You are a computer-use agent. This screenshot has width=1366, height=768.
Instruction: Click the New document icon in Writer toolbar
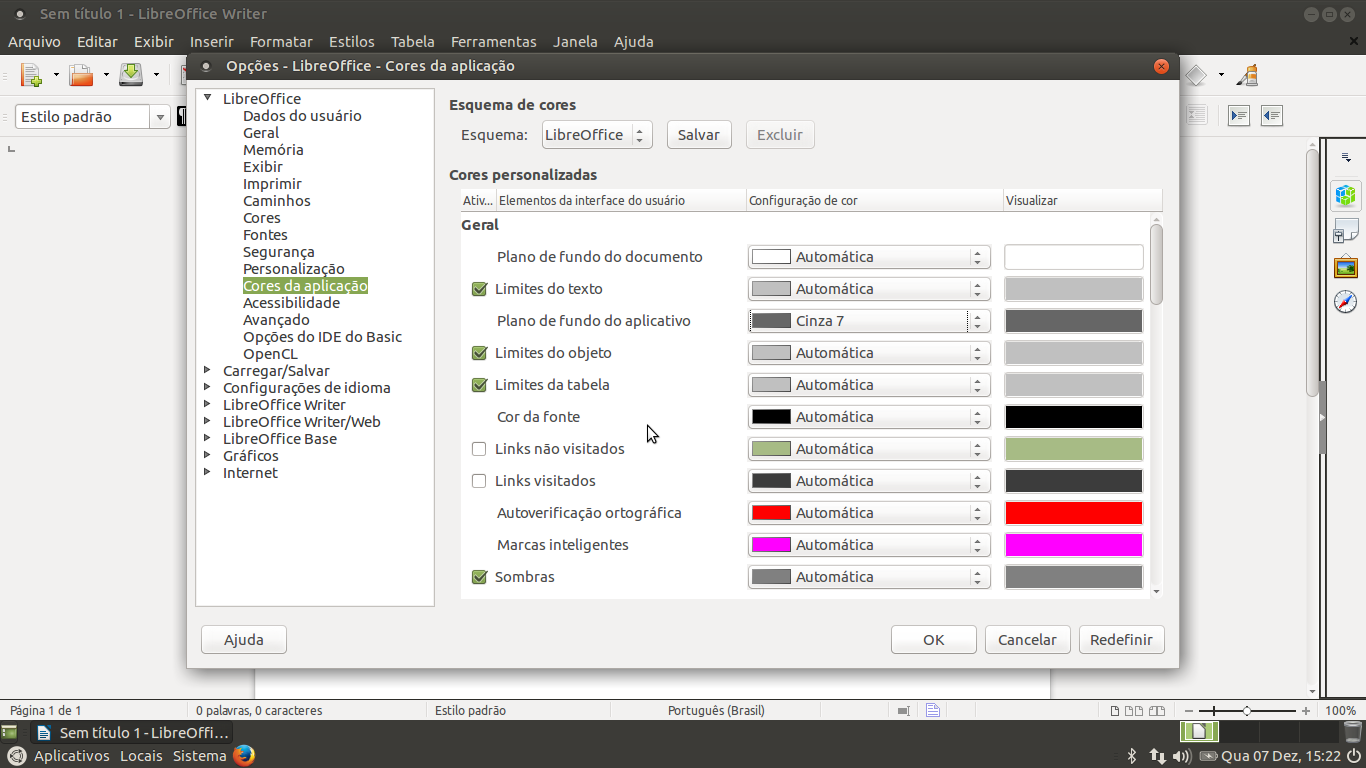(31, 75)
